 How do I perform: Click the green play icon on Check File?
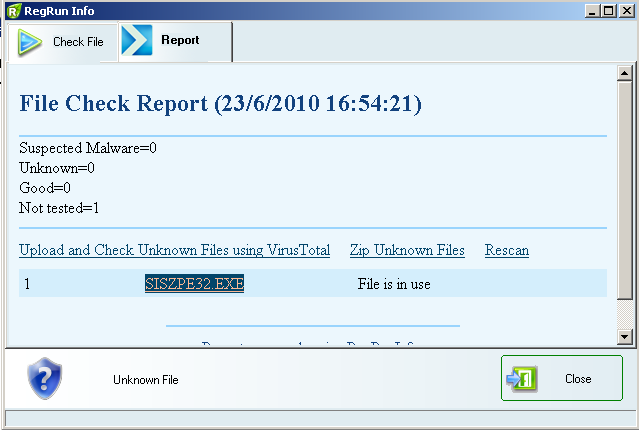coord(29,42)
